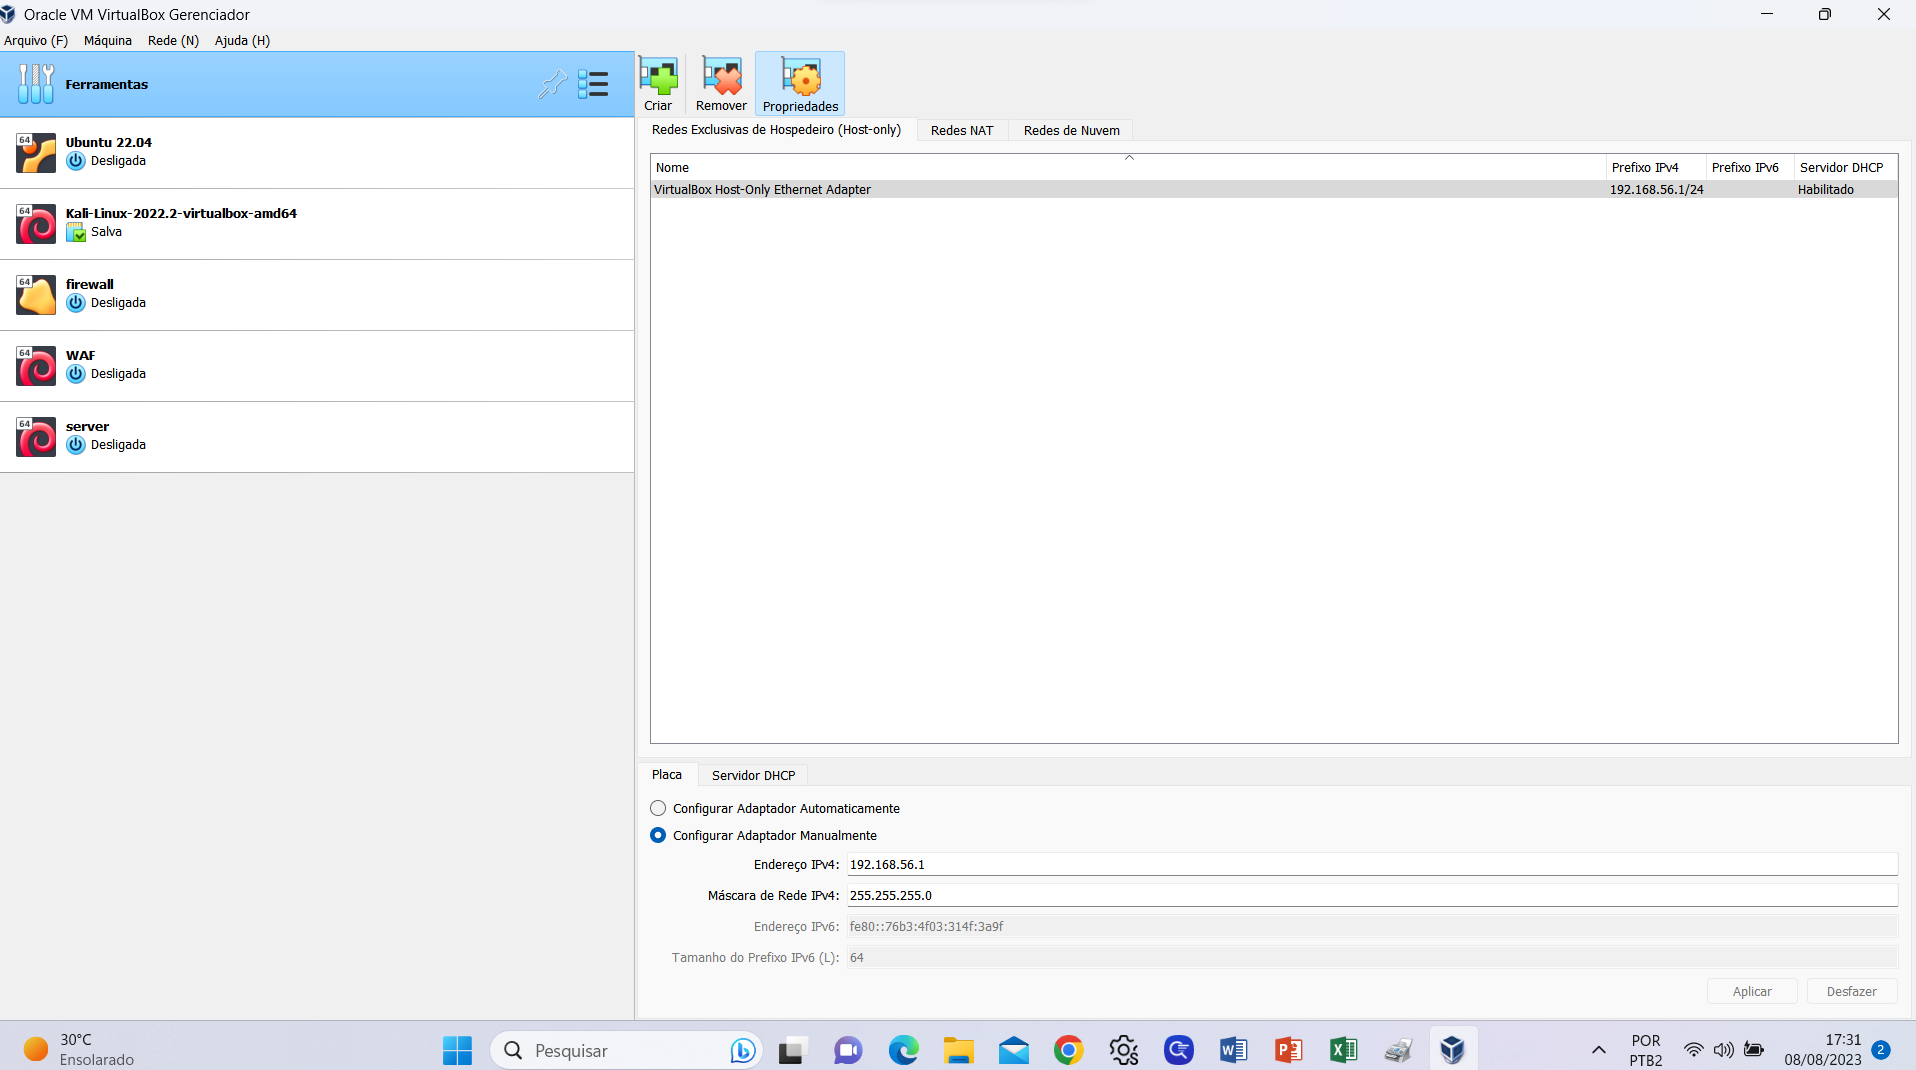
Task: Click the pin icon in Ferramentas
Action: (x=552, y=84)
